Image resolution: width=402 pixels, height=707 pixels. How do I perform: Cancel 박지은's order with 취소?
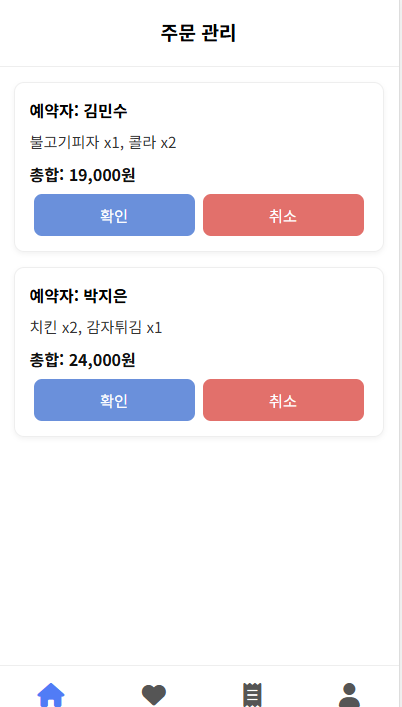tap(283, 400)
